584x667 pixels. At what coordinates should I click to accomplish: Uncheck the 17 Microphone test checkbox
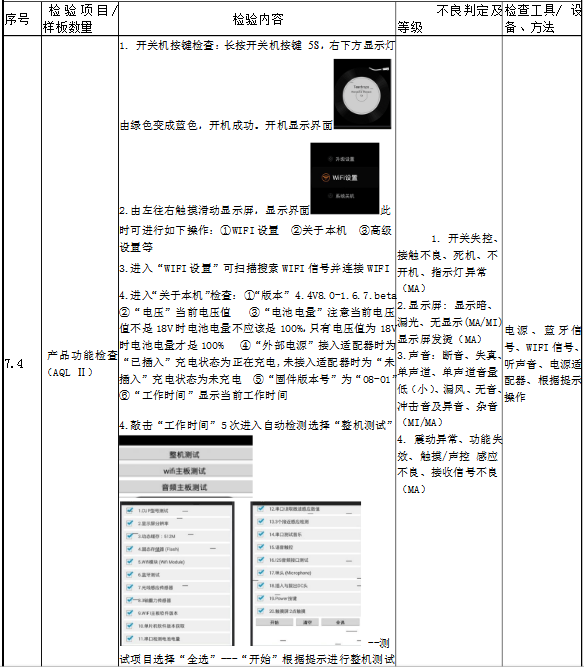(261, 573)
